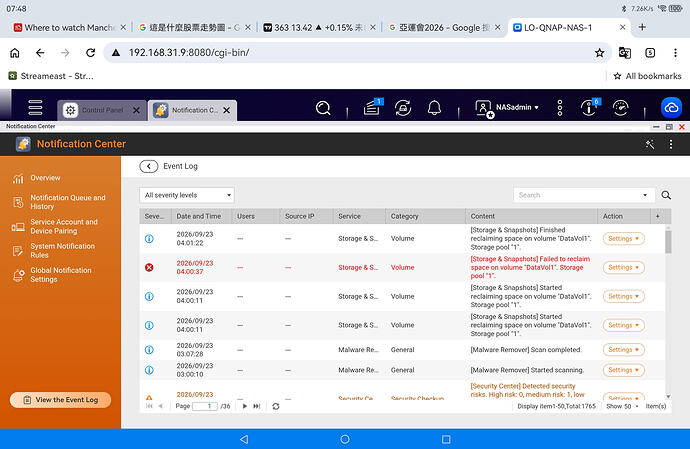Jump to the first page of events
Image resolution: width=690 pixels, height=449 pixels.
click(149, 406)
